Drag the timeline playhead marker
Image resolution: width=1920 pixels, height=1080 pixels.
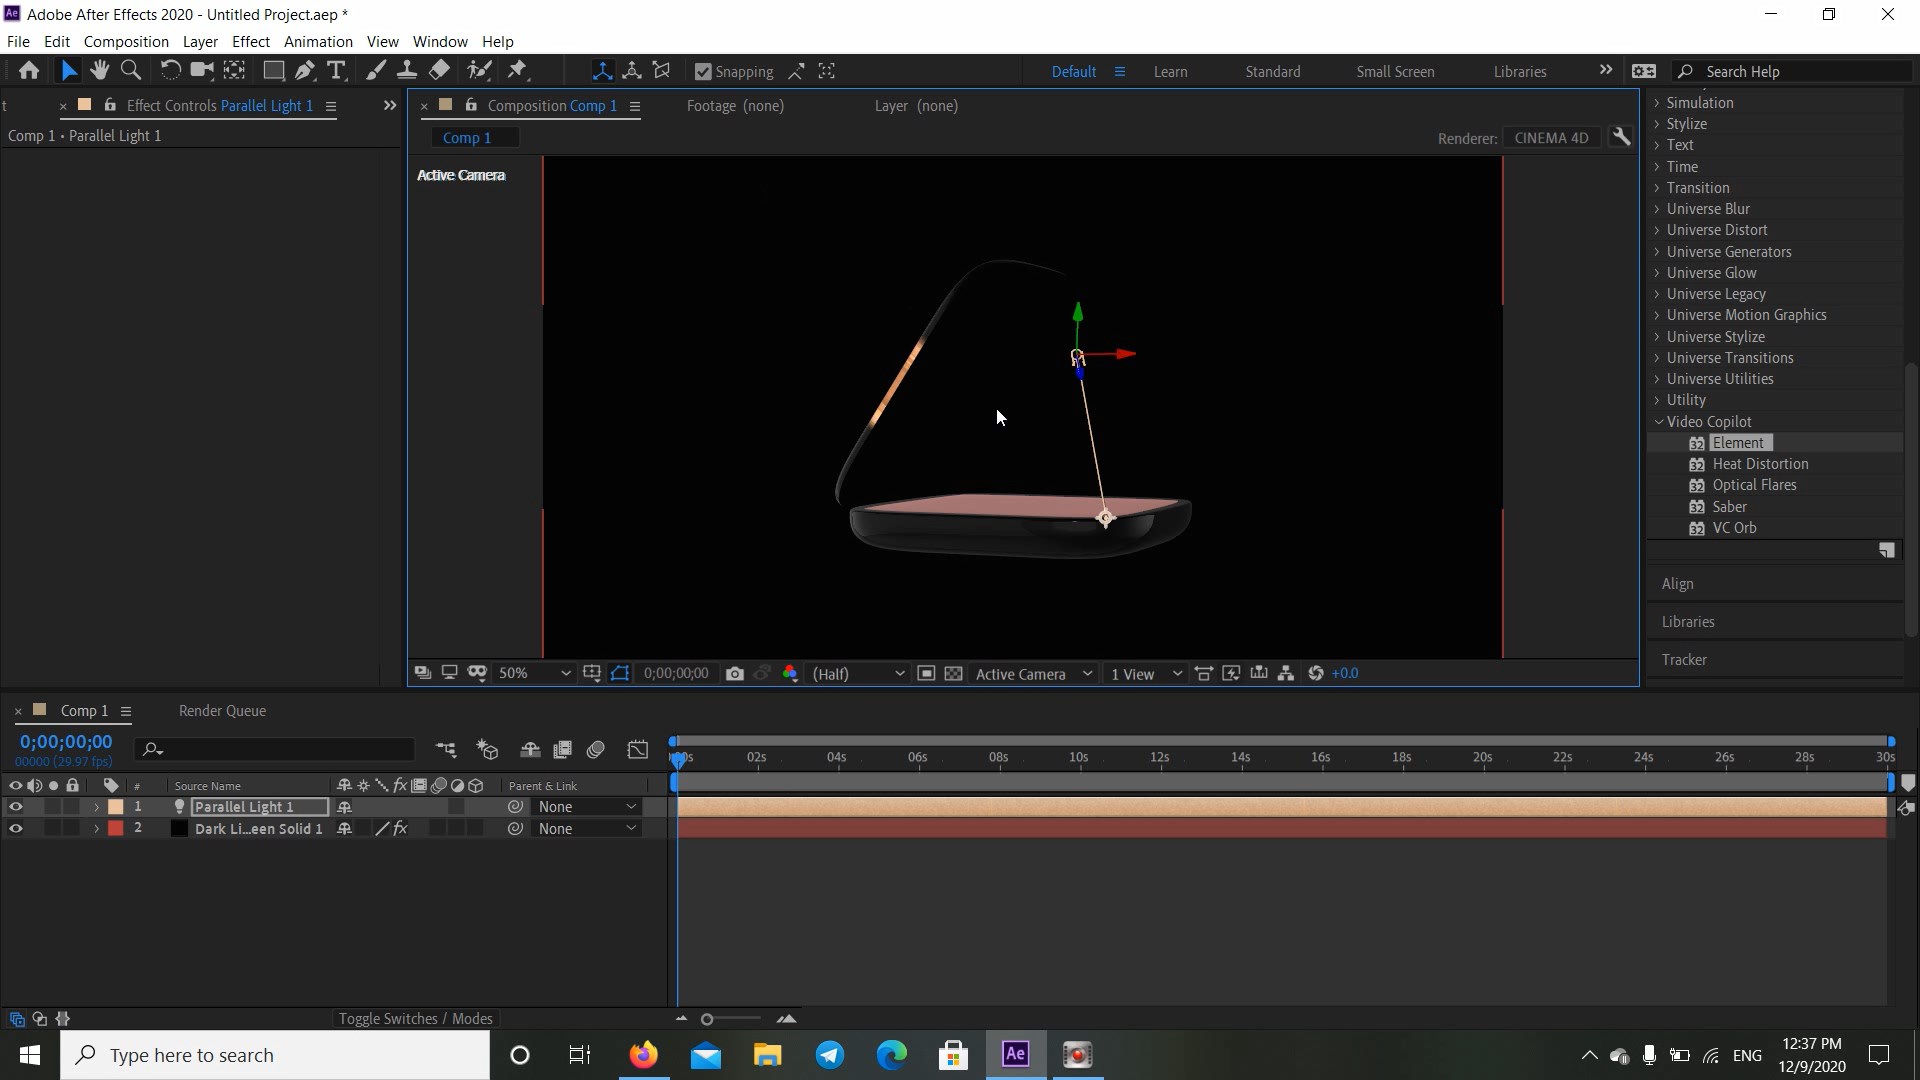(x=676, y=757)
